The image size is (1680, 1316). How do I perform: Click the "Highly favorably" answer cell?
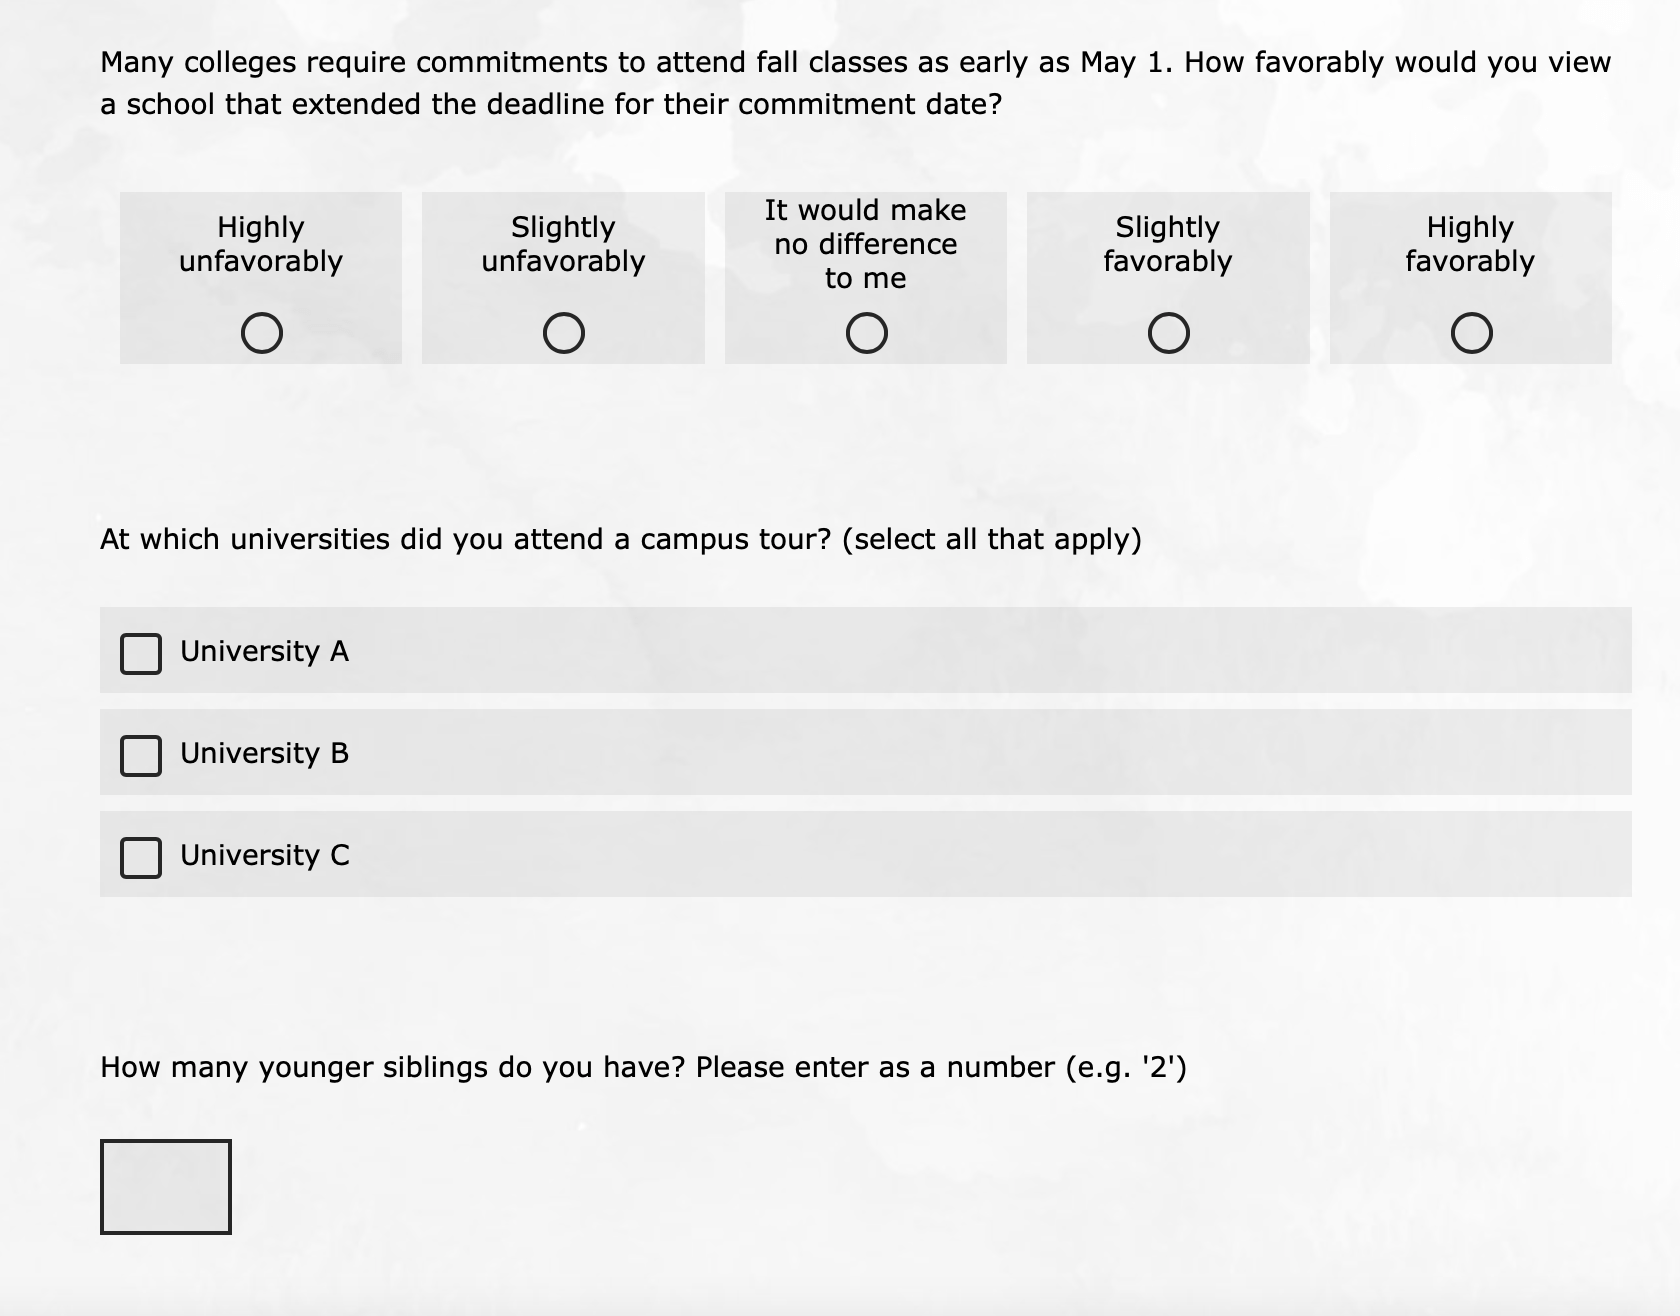pyautogui.click(x=1469, y=277)
